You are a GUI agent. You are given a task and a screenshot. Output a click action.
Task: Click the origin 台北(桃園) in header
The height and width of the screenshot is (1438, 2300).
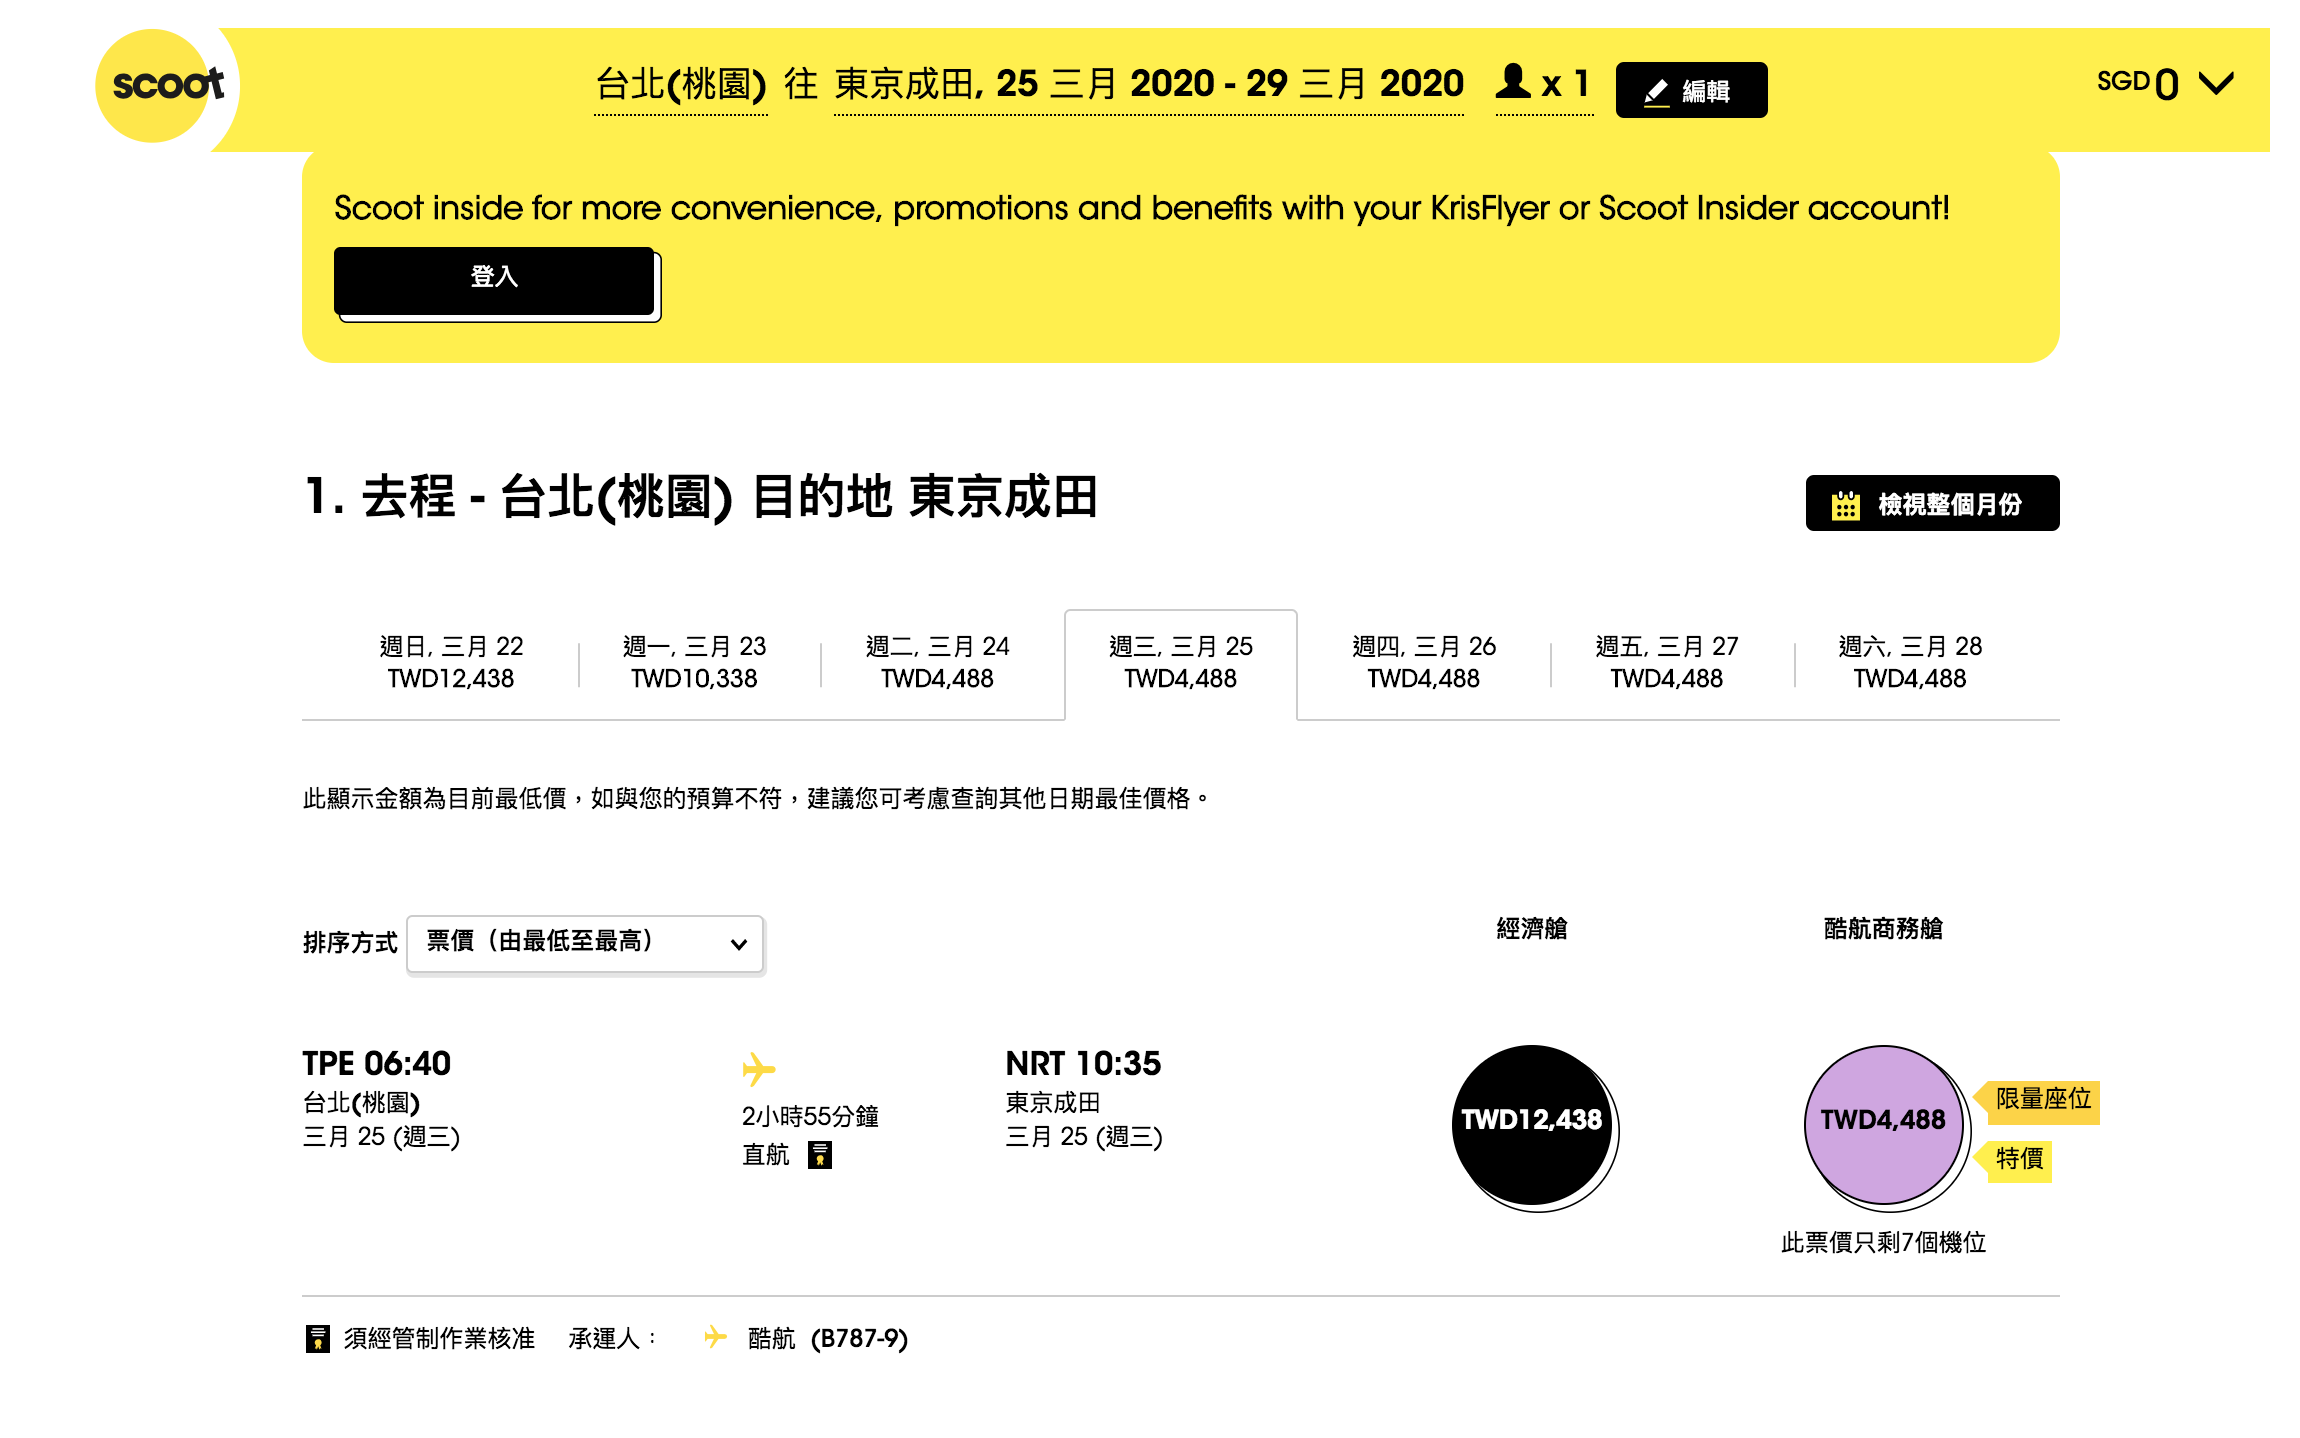point(681,85)
